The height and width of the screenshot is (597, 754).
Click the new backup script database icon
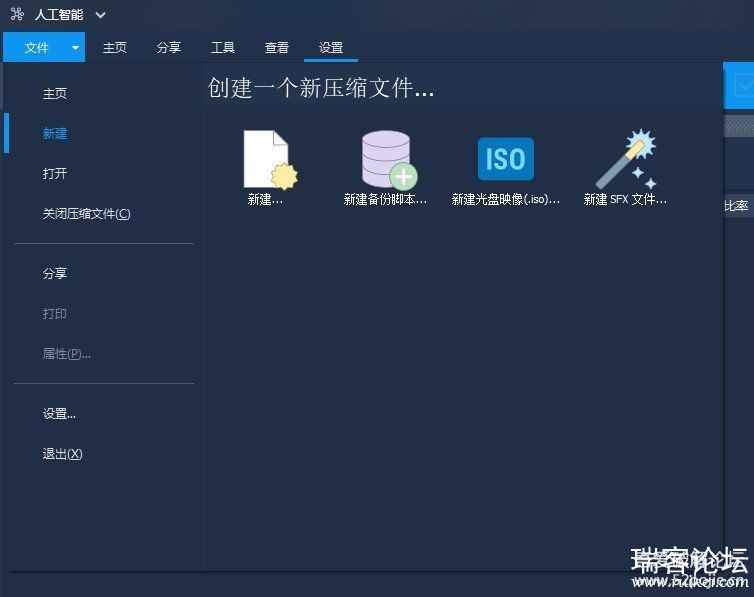(387, 160)
